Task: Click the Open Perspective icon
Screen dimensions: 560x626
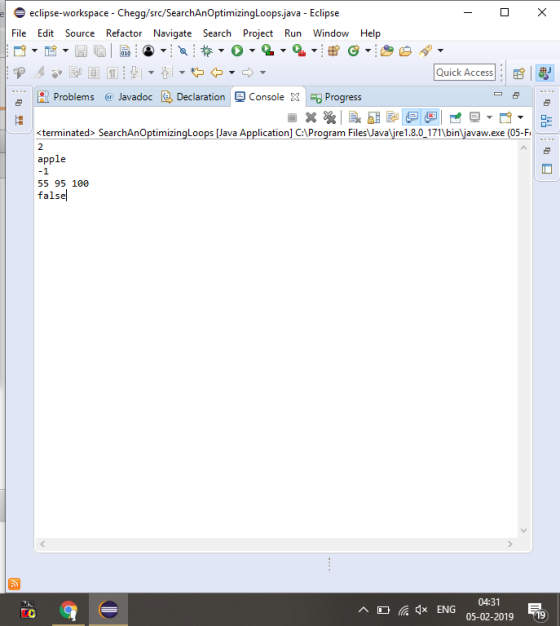Action: coord(518,73)
